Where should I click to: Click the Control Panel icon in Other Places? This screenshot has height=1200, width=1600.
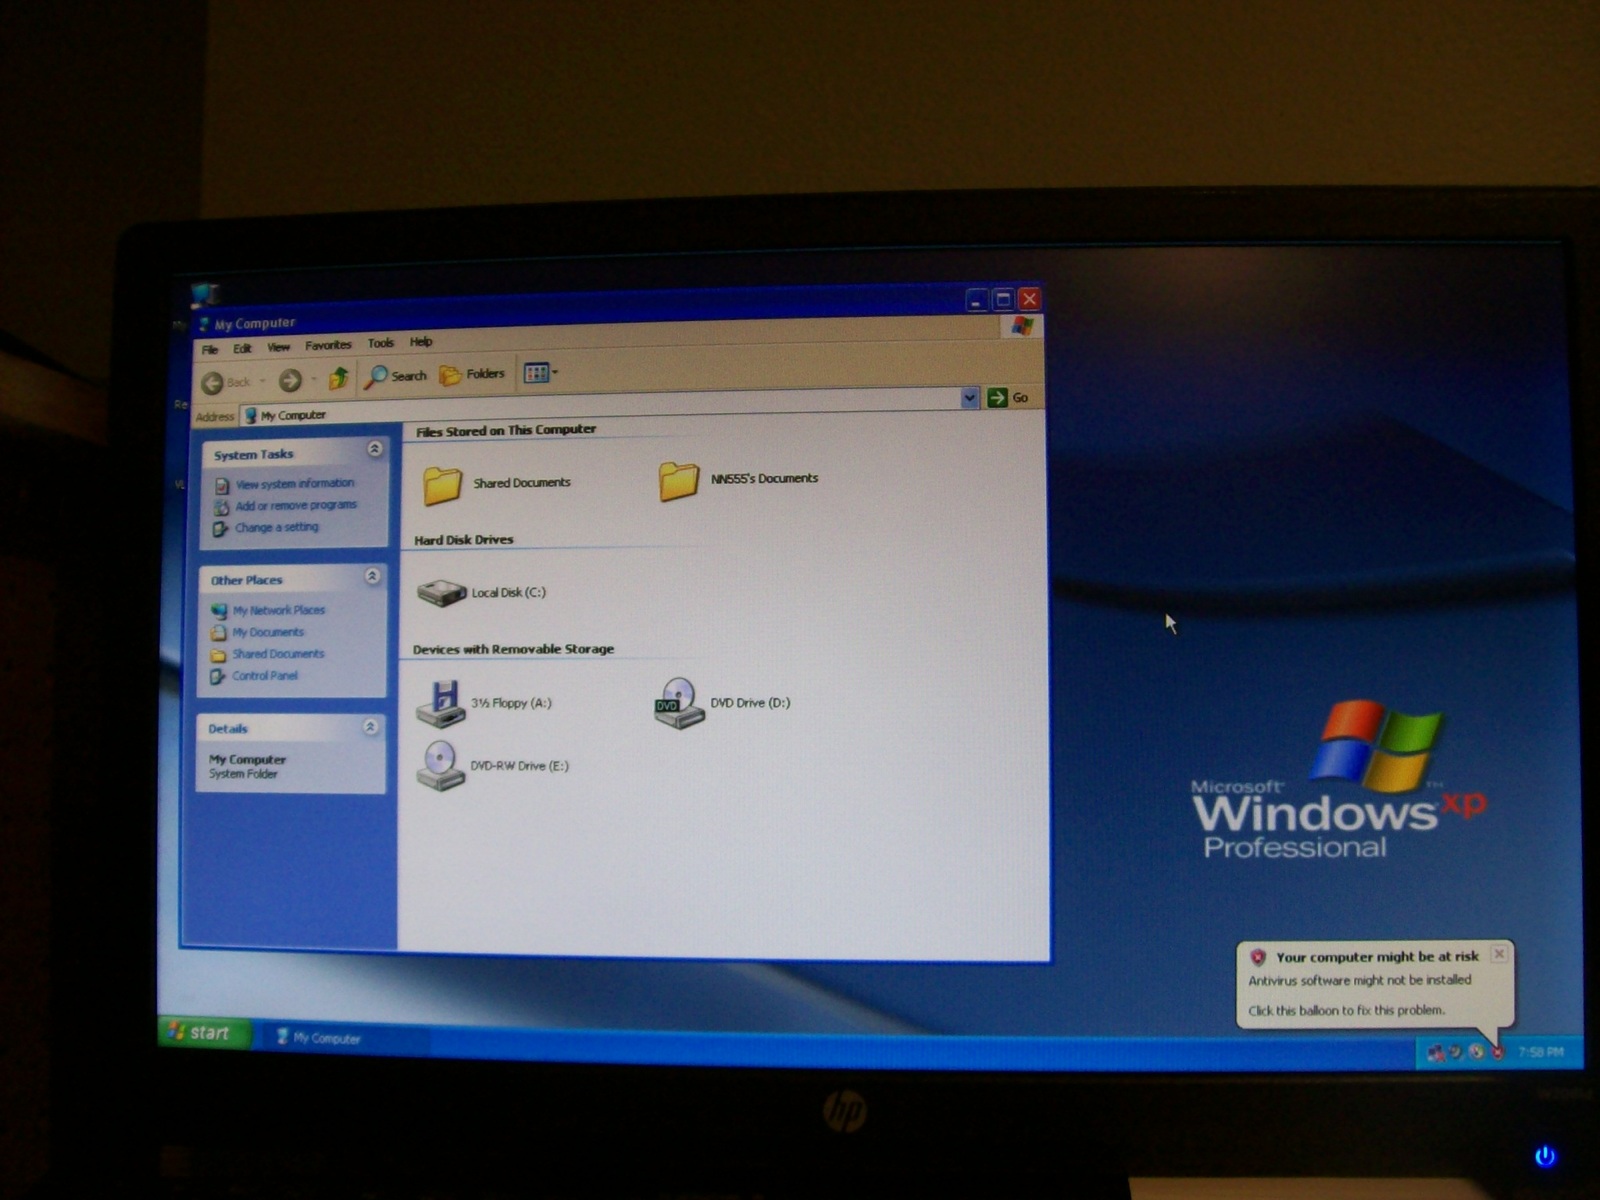pyautogui.click(x=217, y=677)
